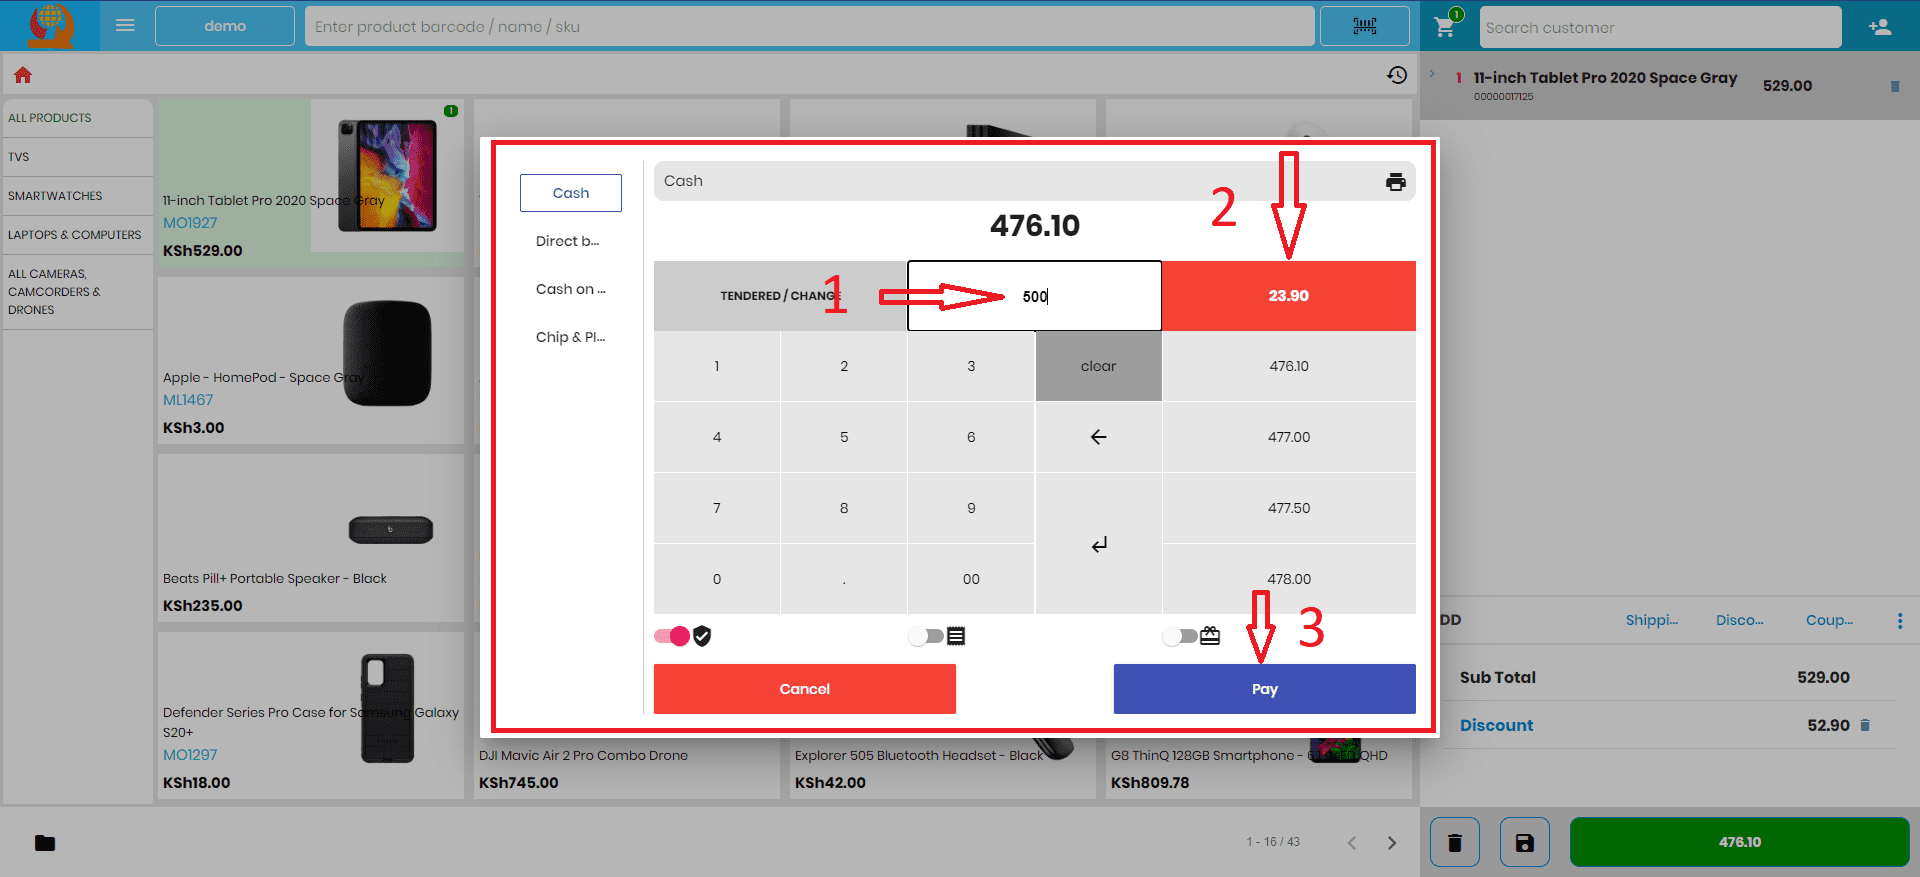Click the Shipping link in cart
The height and width of the screenshot is (877, 1920).
1652,620
